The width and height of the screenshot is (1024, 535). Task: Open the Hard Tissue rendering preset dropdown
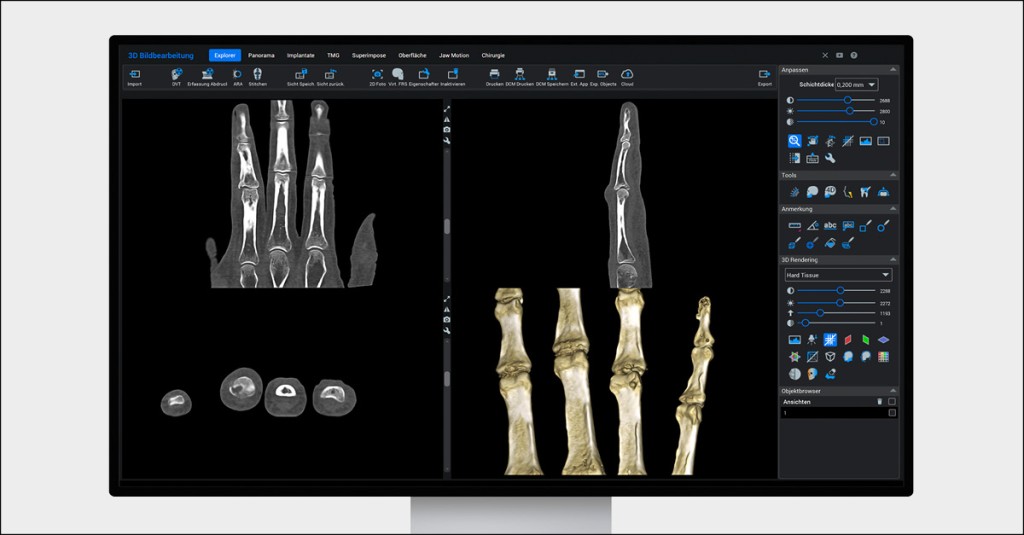[838, 274]
